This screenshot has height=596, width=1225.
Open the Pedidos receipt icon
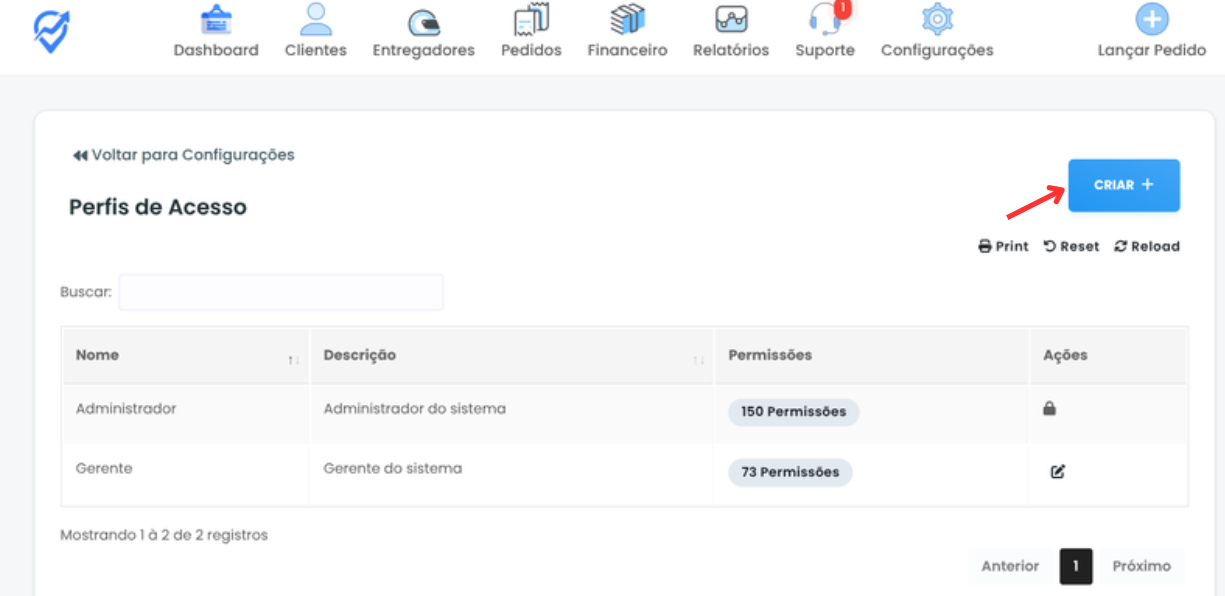531,20
